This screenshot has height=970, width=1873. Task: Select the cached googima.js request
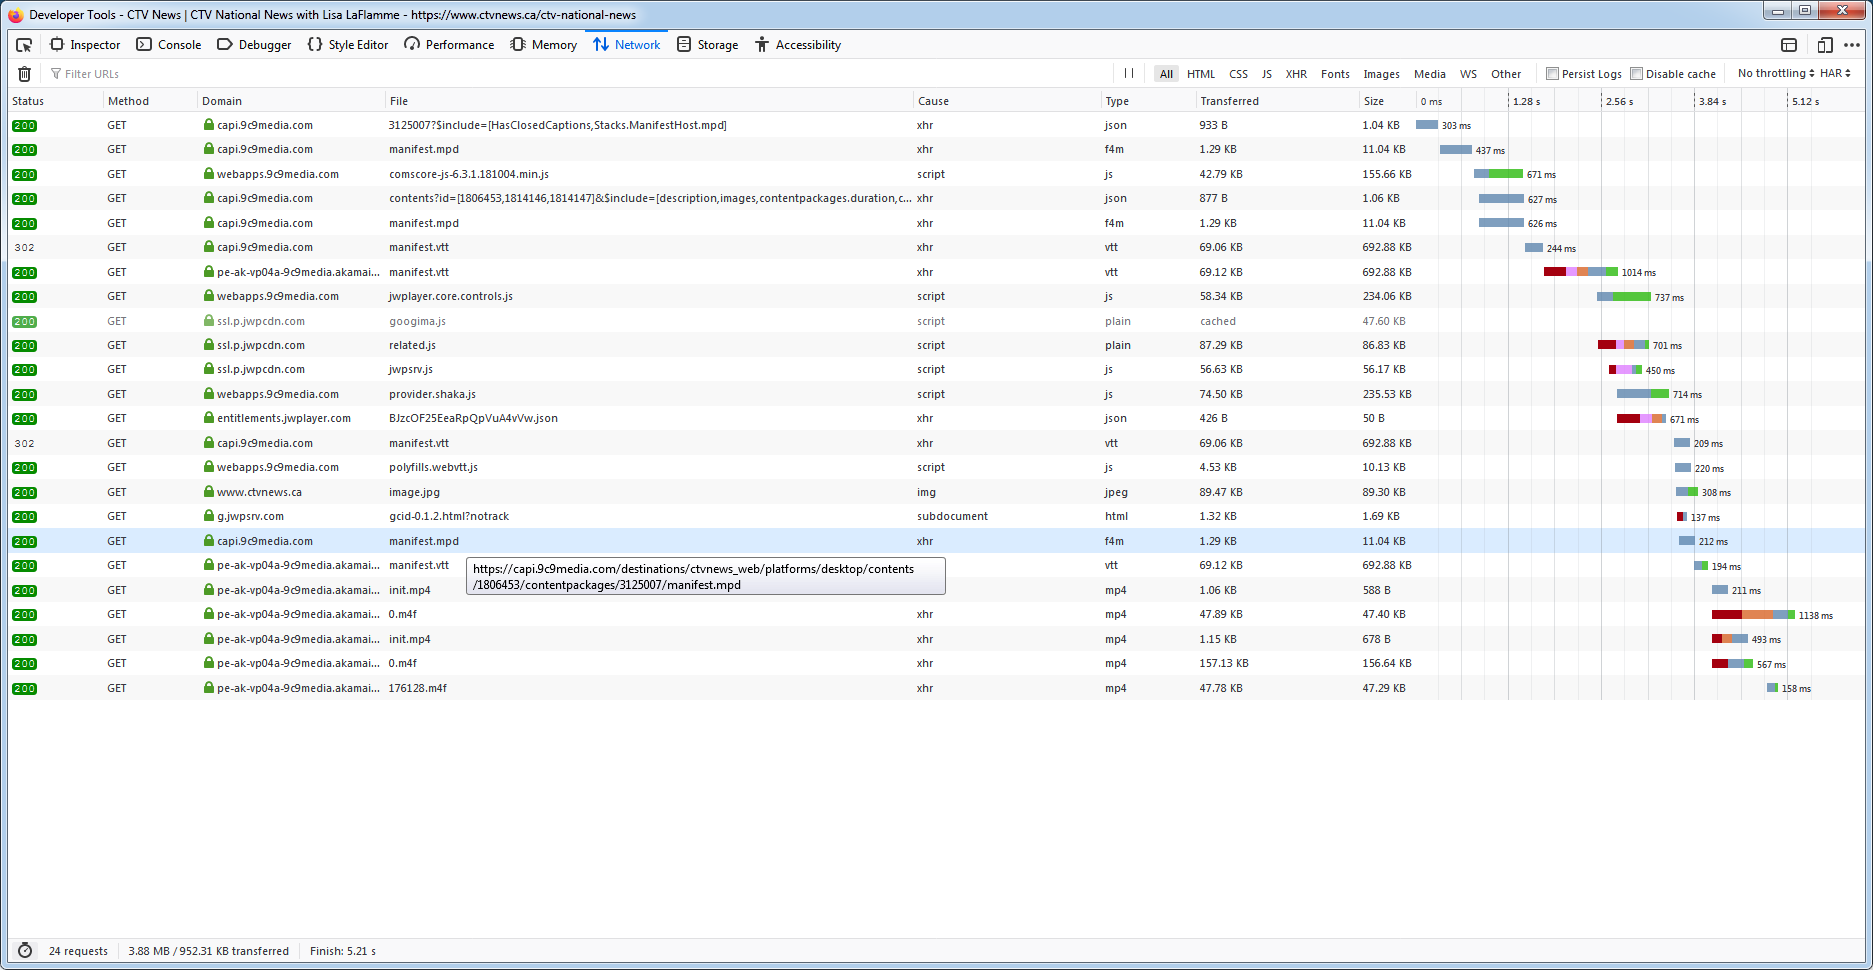[x=936, y=321]
